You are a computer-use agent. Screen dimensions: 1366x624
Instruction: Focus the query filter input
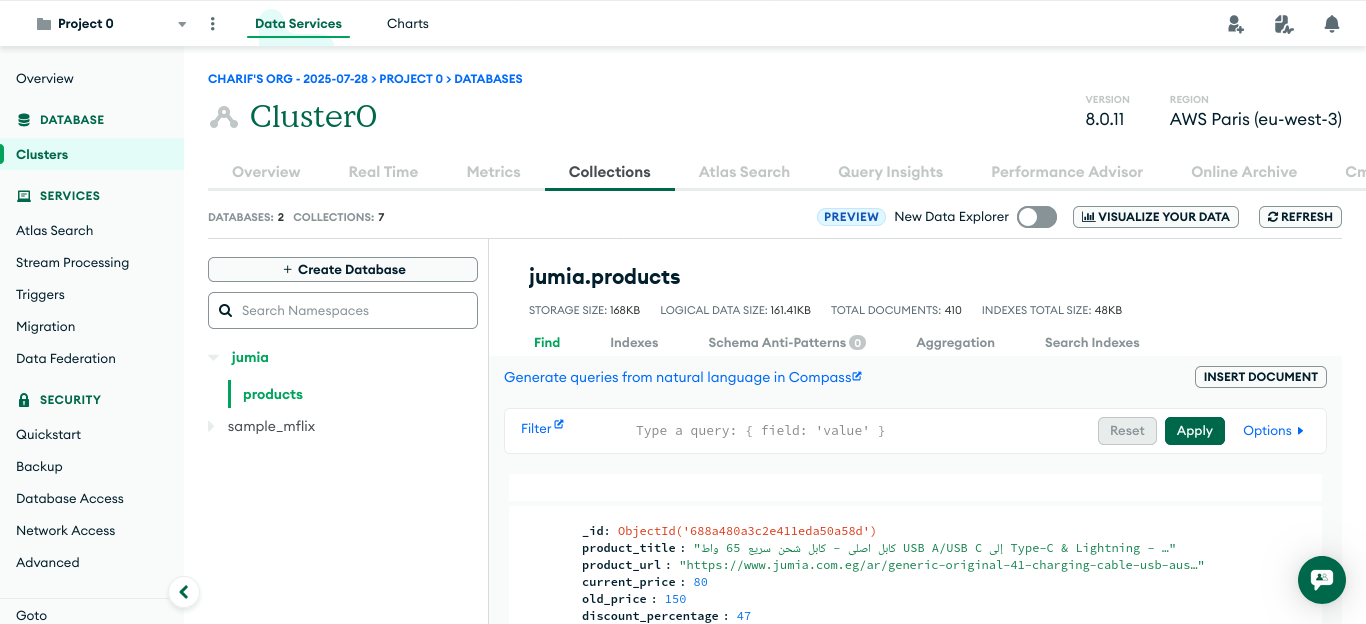tap(860, 431)
